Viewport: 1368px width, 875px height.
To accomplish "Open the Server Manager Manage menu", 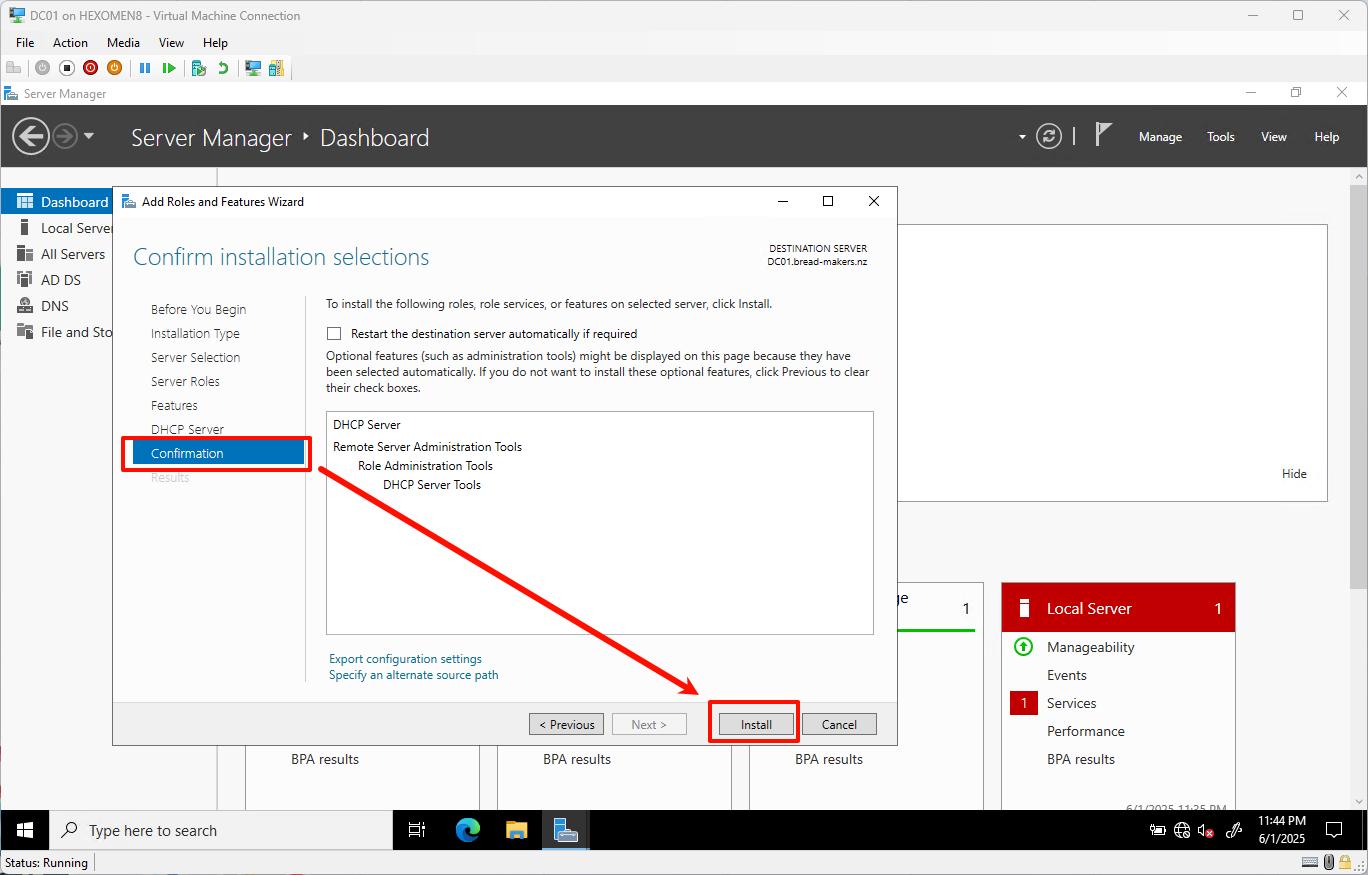I will pos(1160,137).
